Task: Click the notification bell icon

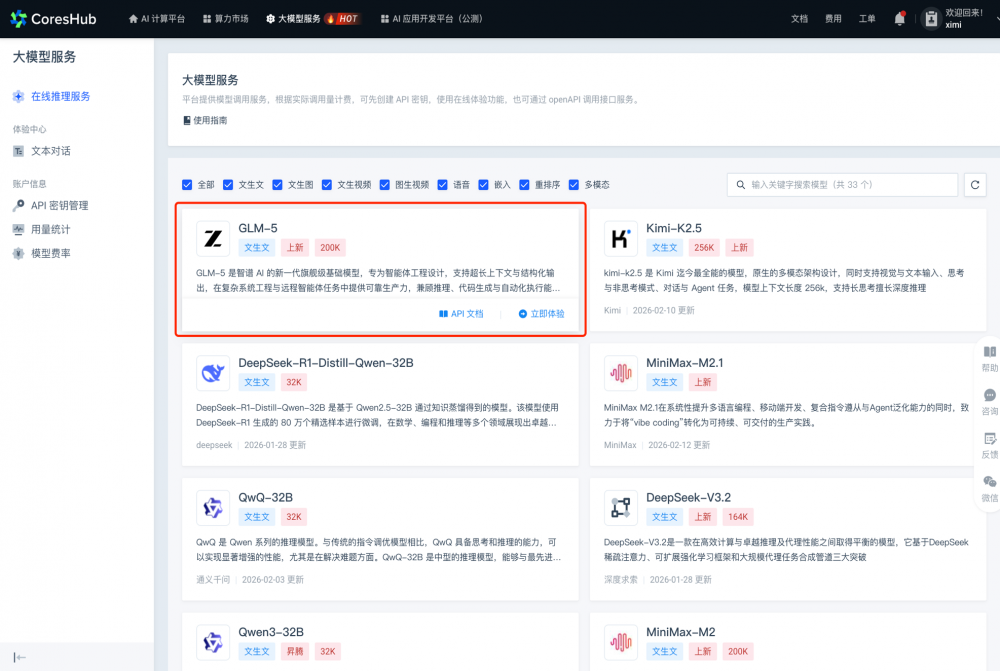Action: coord(900,18)
